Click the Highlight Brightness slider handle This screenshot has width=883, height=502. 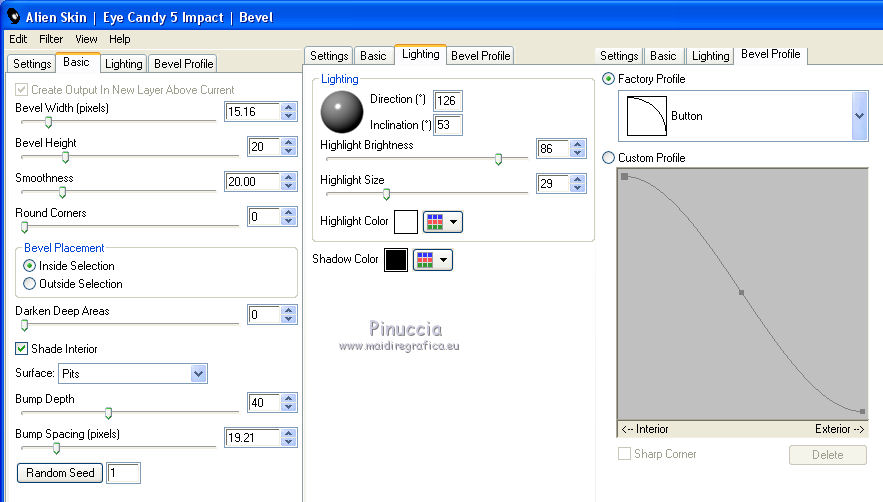point(498,159)
